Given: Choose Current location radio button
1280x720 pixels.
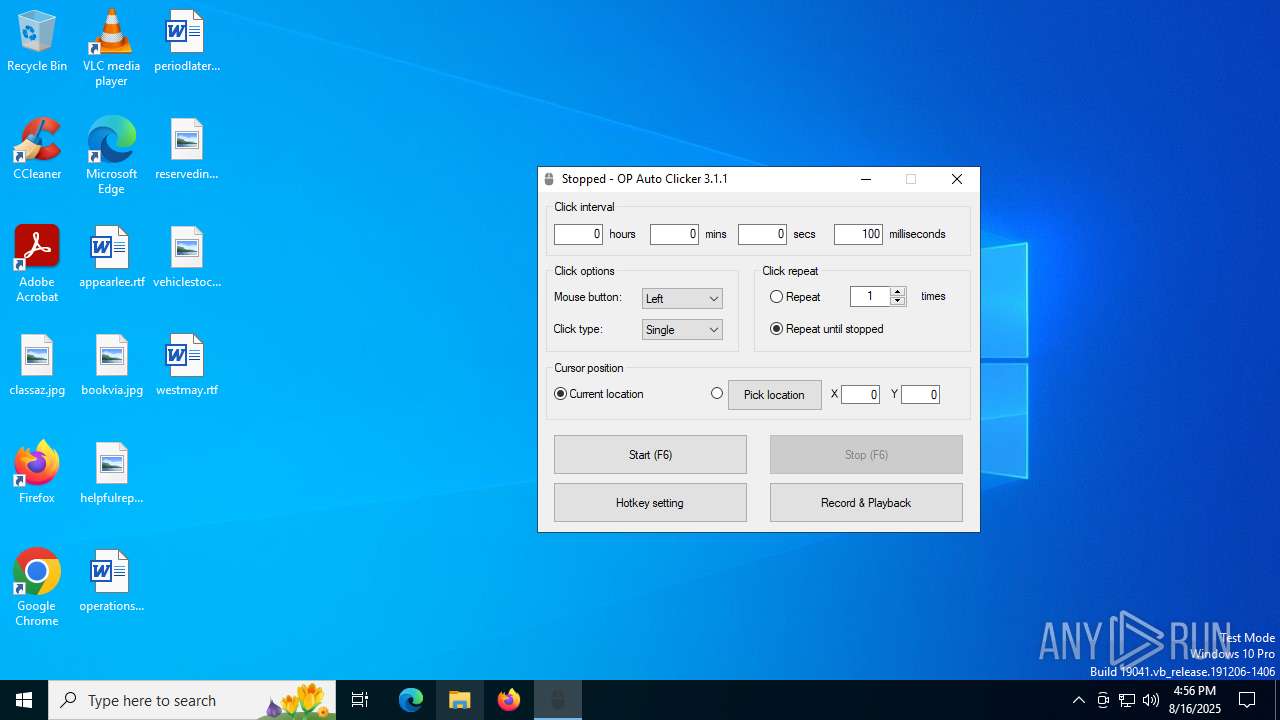Looking at the screenshot, I should coord(560,394).
